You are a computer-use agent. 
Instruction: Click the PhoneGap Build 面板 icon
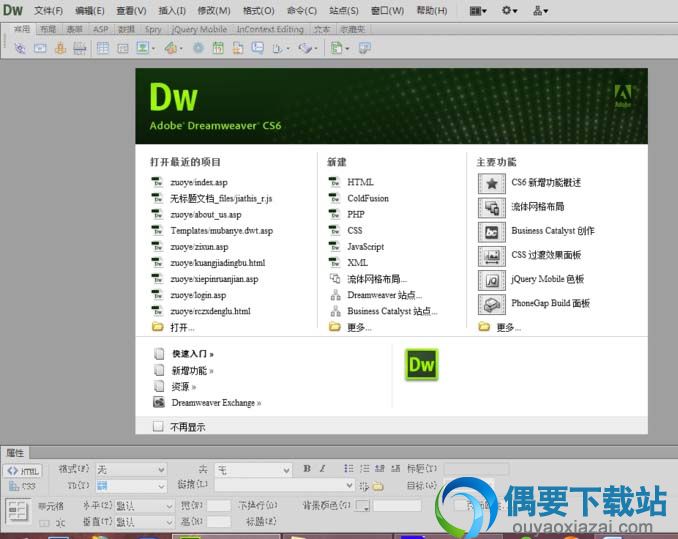pyautogui.click(x=492, y=304)
